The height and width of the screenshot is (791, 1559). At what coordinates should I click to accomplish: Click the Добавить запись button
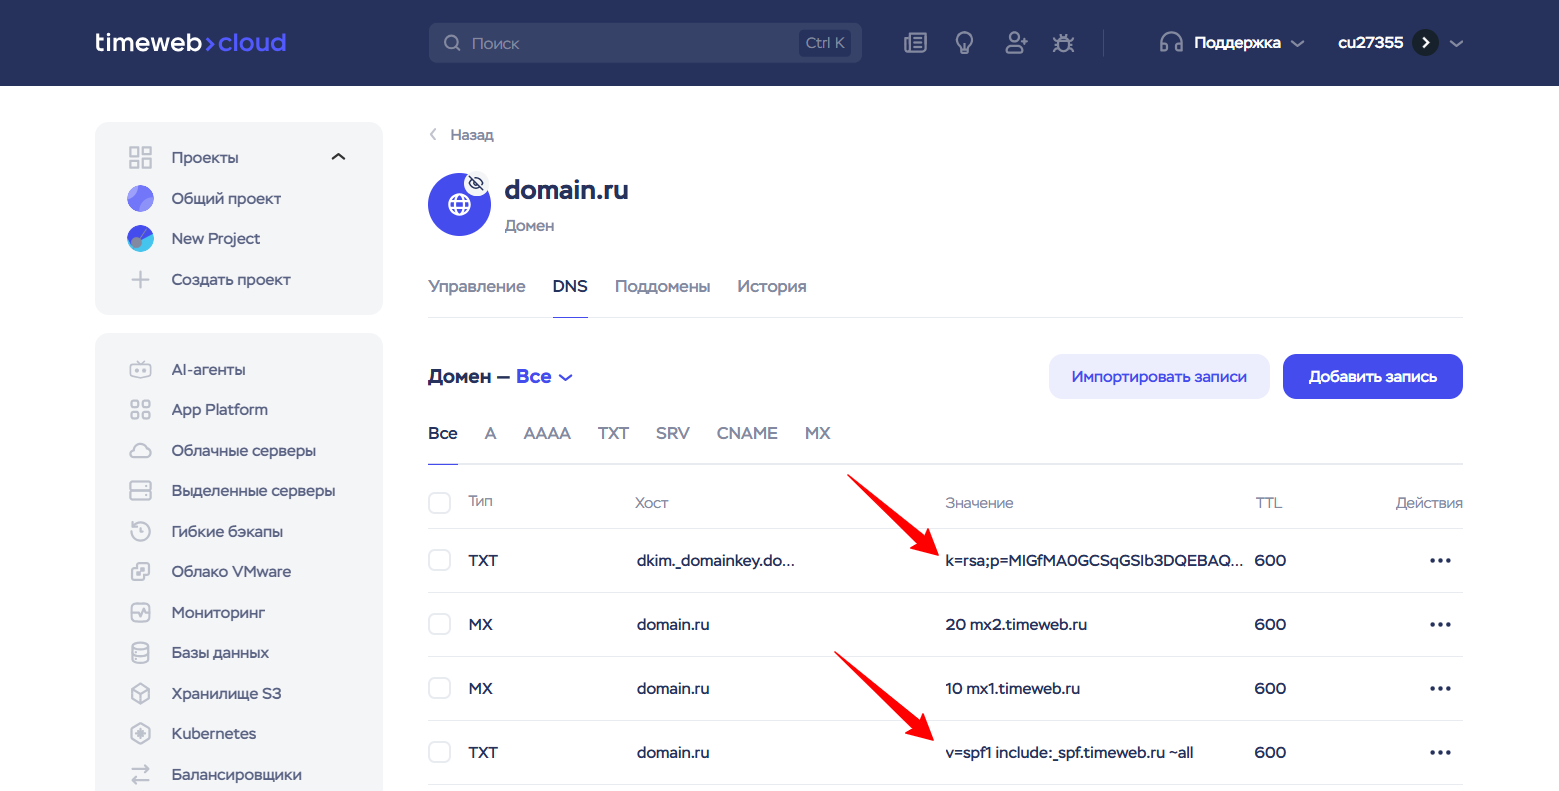coord(1372,377)
